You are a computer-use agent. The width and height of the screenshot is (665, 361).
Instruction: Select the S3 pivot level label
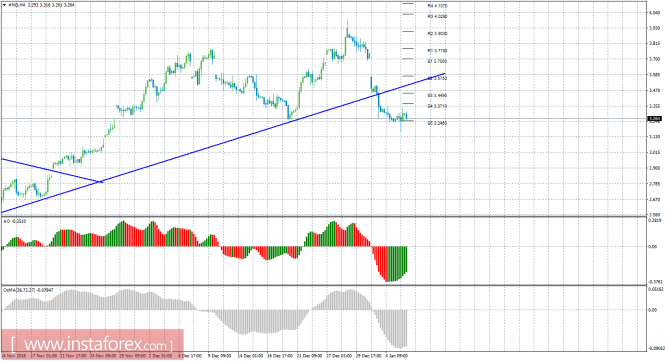(437, 96)
